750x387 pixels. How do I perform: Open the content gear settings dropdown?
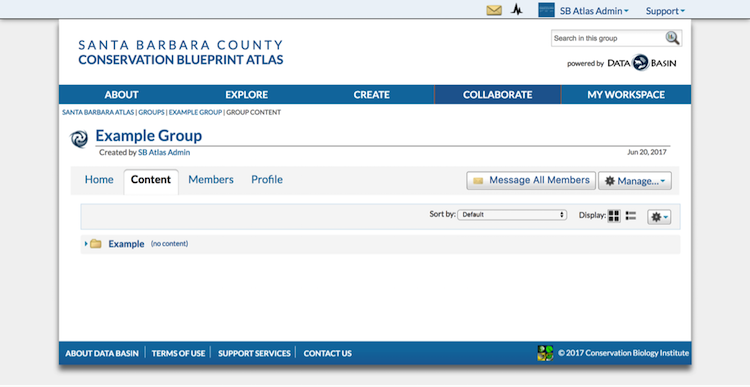click(659, 217)
